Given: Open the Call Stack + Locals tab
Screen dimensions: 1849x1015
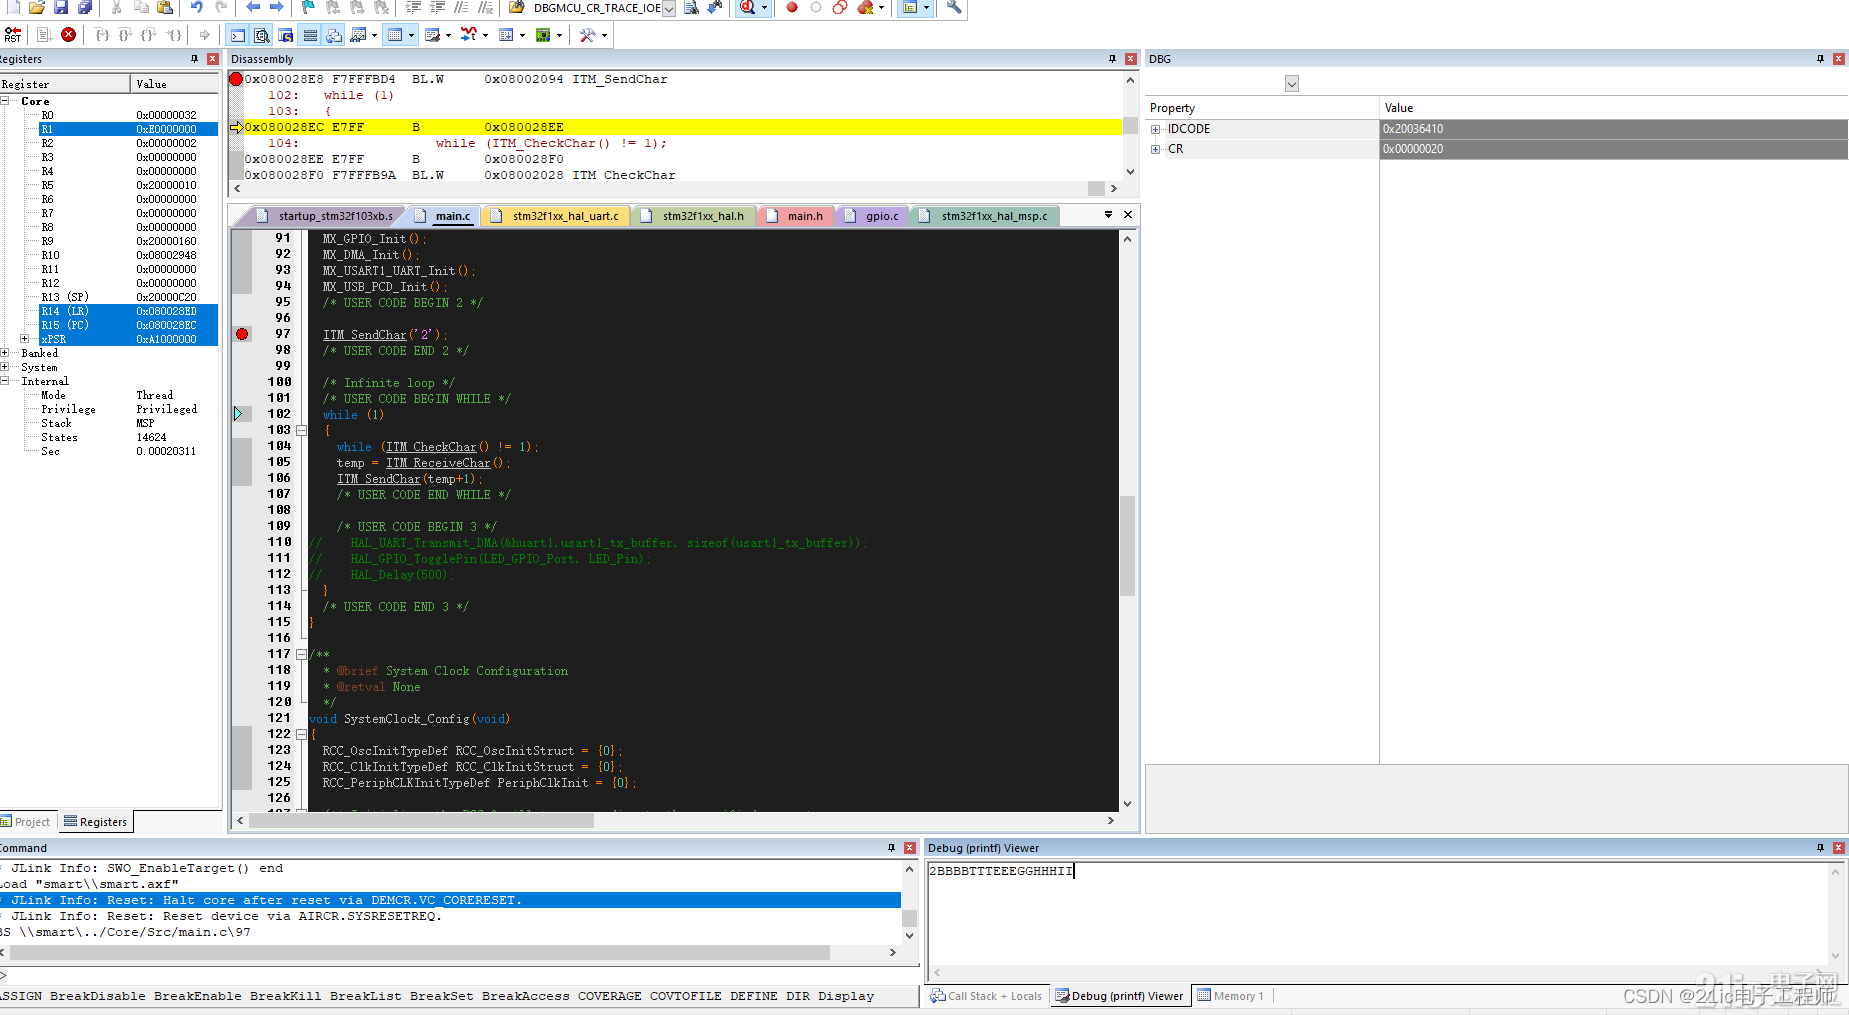Looking at the screenshot, I should 986,996.
